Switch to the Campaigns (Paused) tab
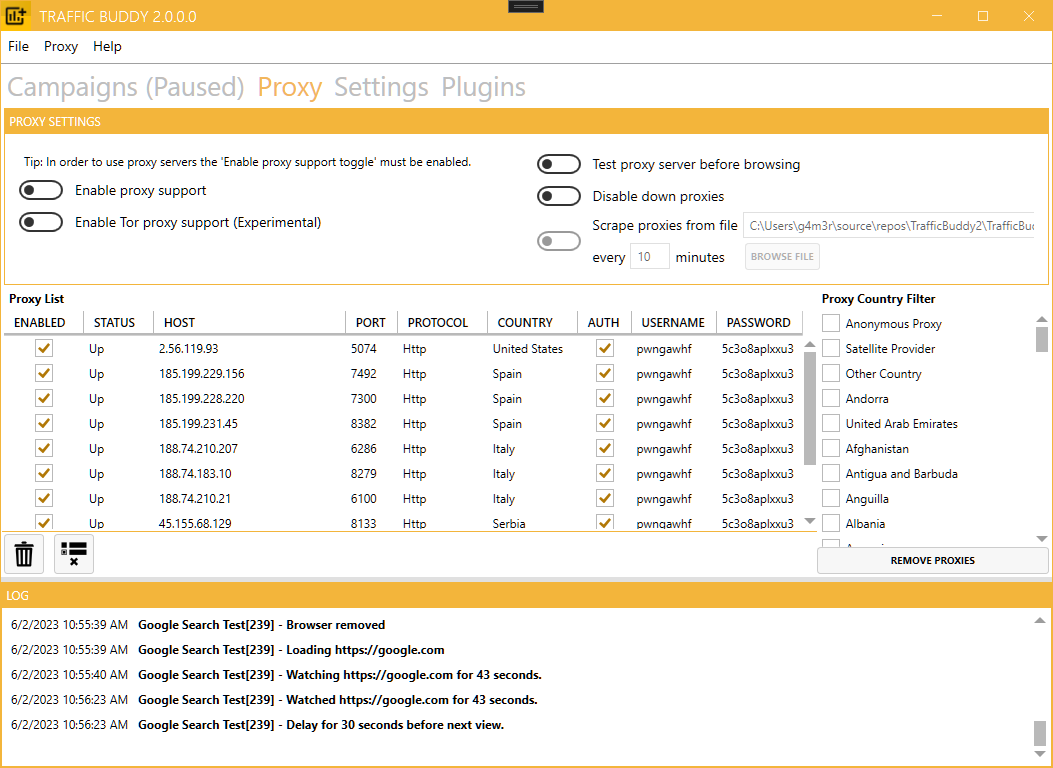Image resolution: width=1053 pixels, height=768 pixels. (126, 87)
